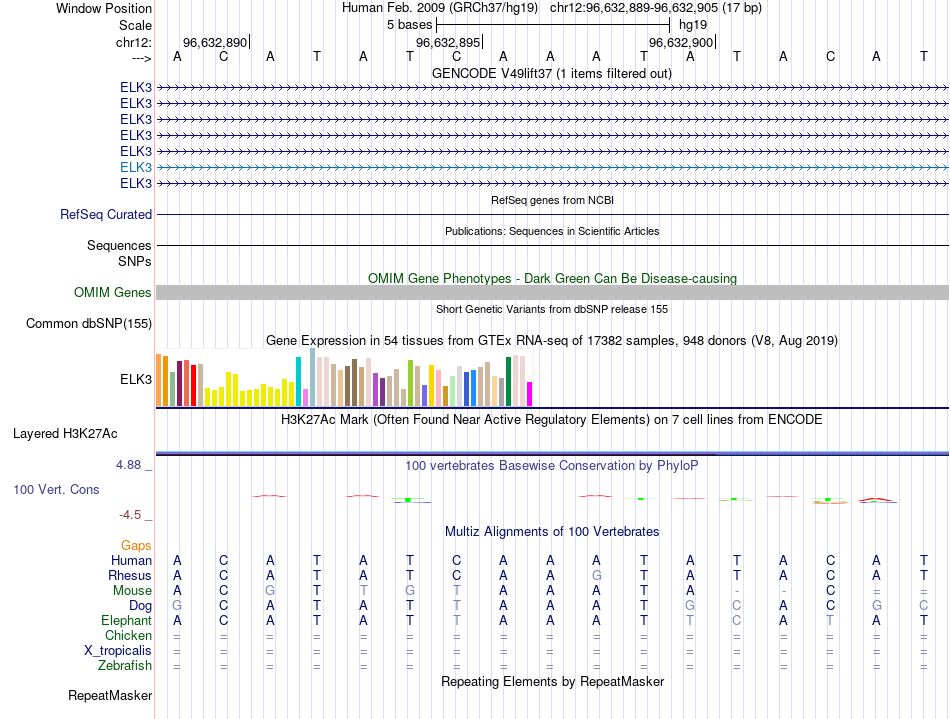
Task: Click Short Genetic Variants from dbSNP title
Action: [552, 309]
